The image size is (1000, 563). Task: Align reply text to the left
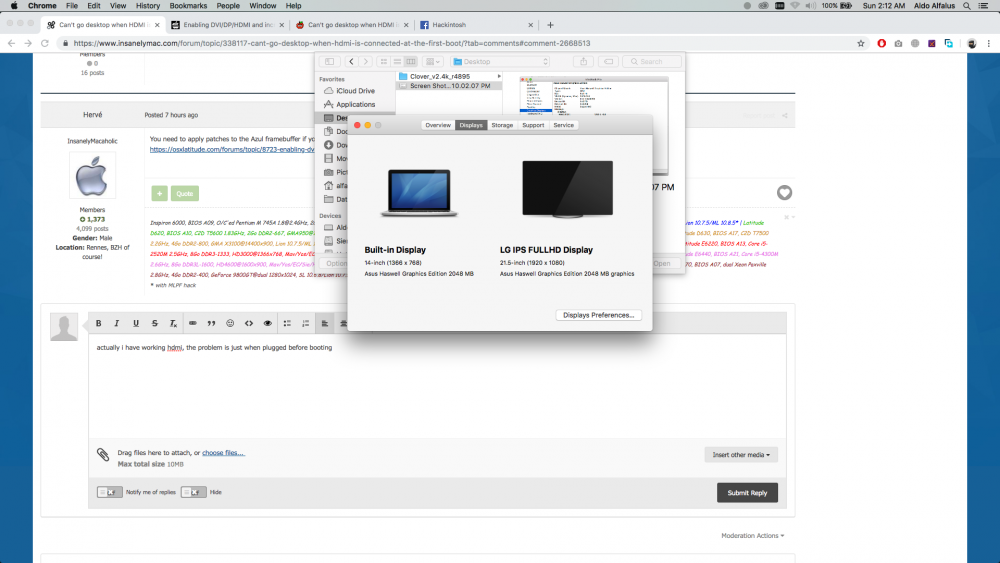click(x=325, y=323)
